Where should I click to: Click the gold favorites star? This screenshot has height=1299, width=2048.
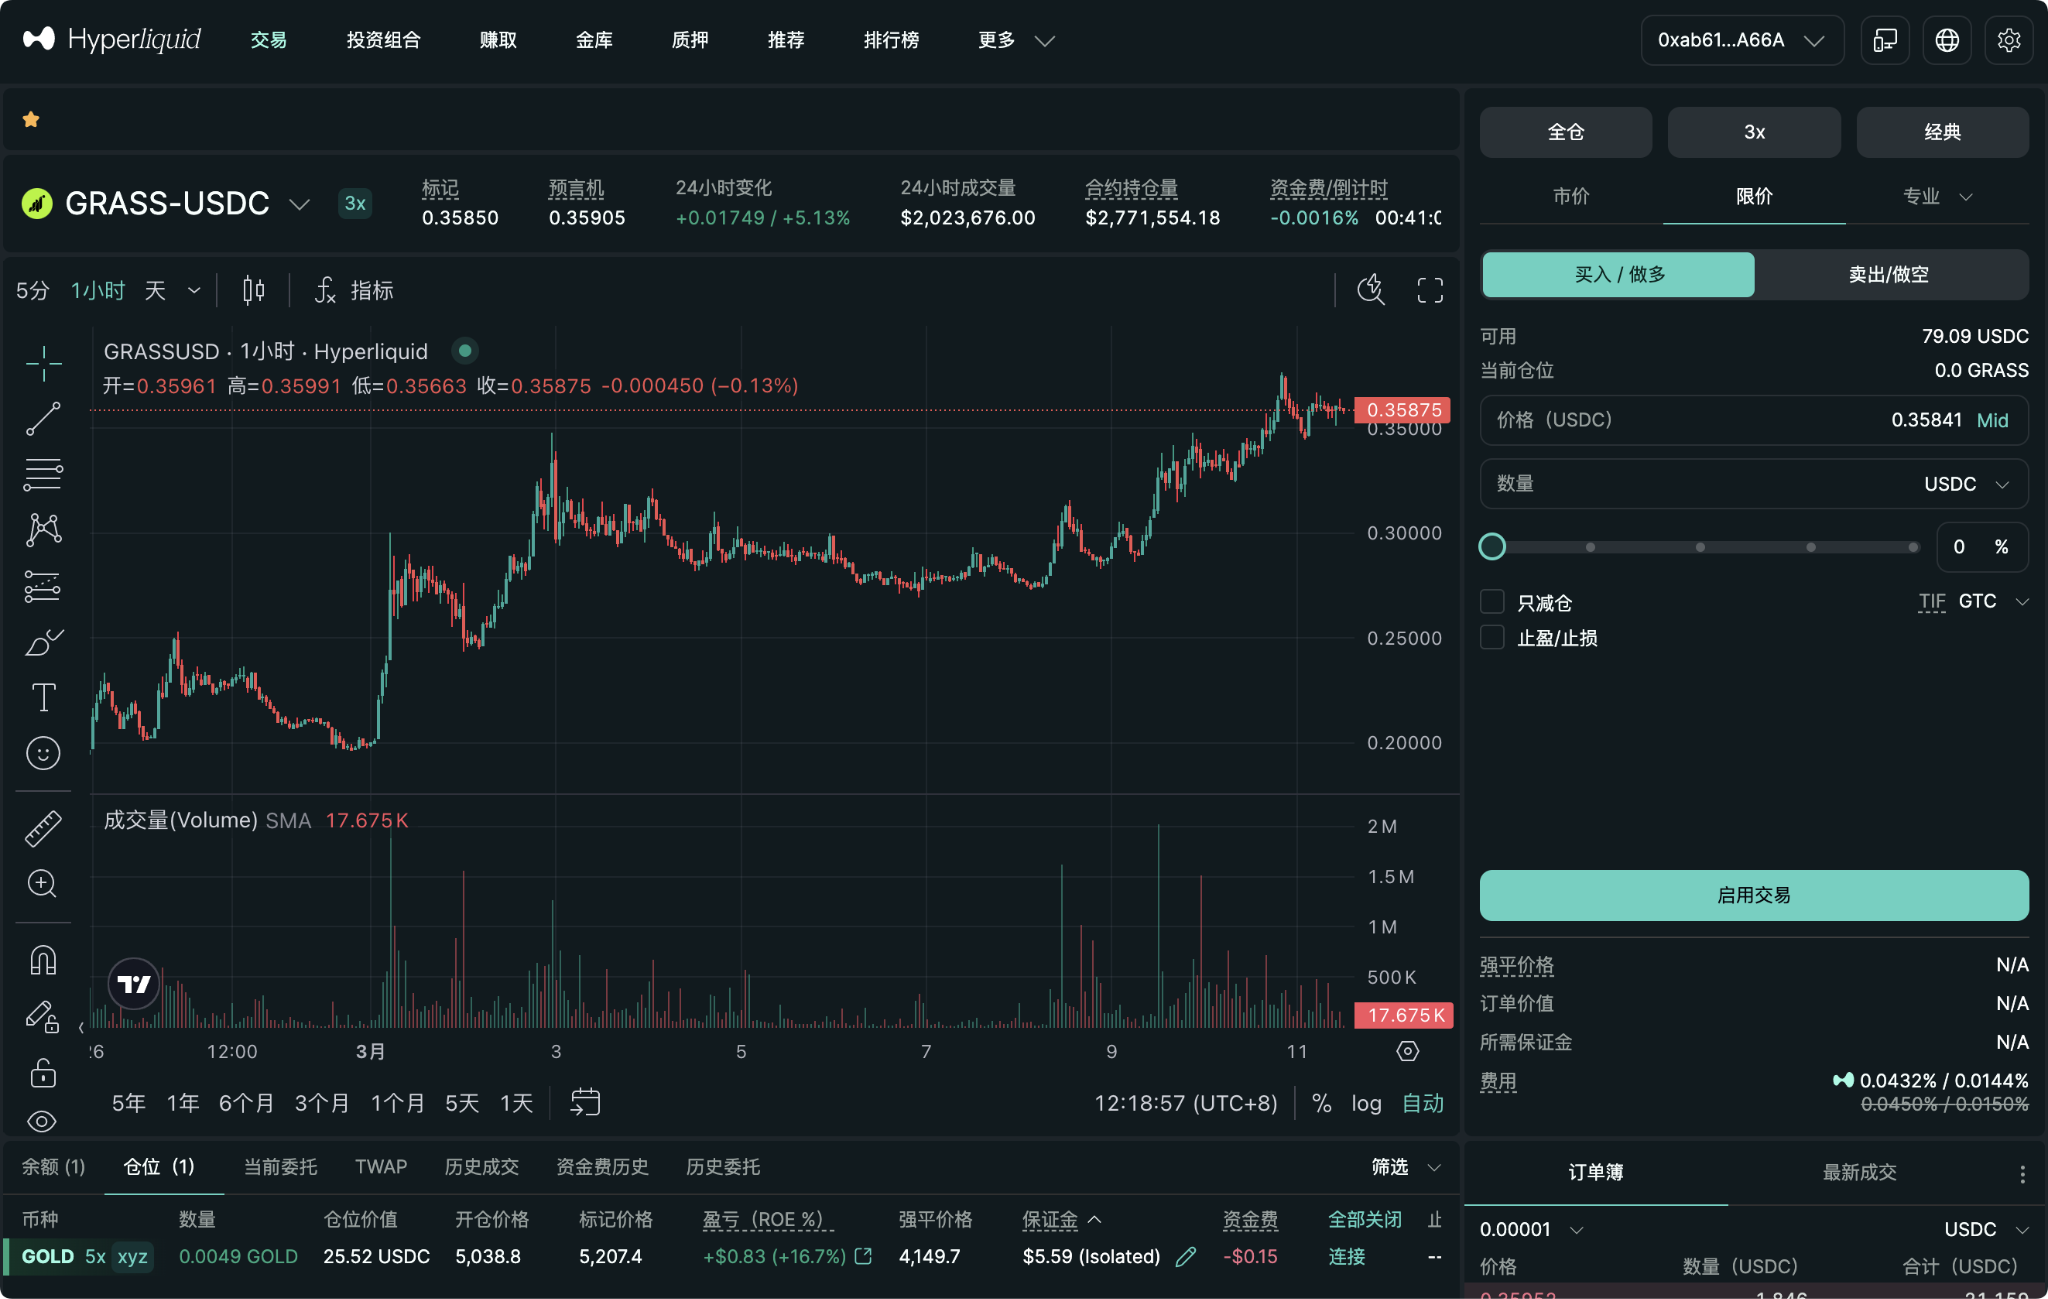point(31,120)
